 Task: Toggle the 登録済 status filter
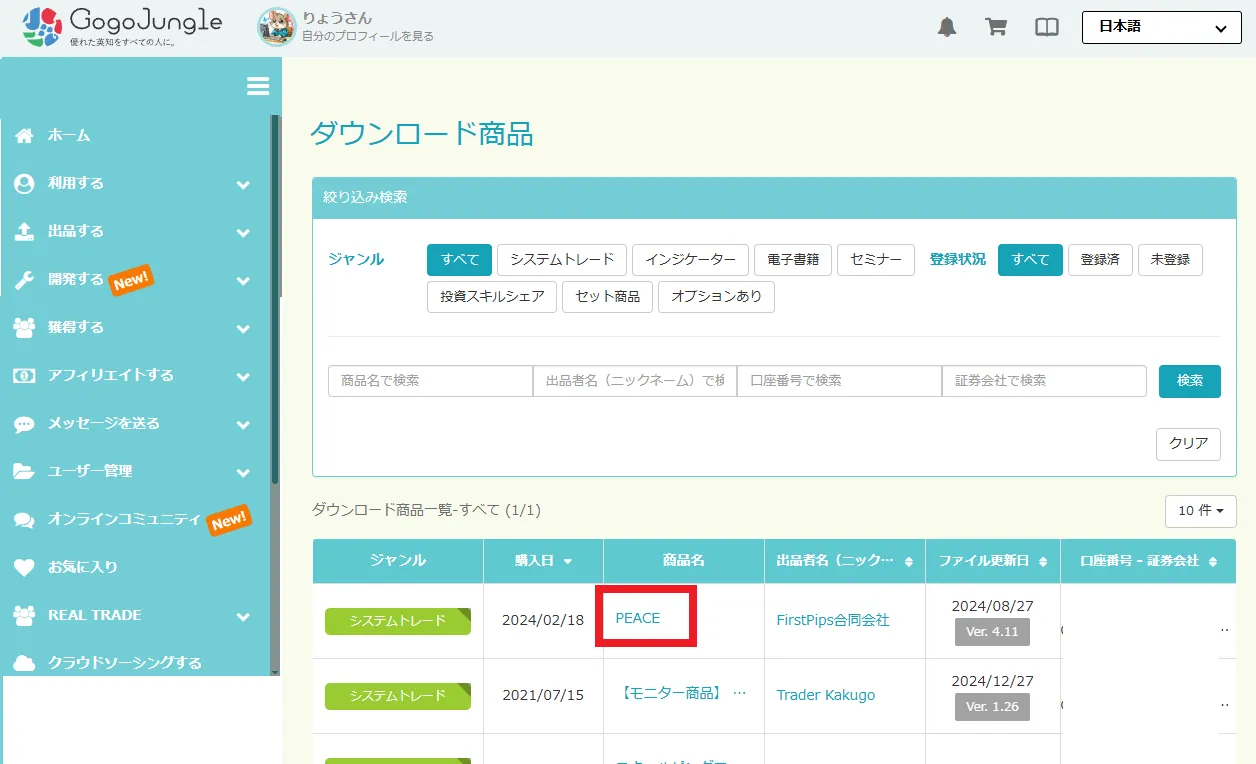pos(1100,260)
